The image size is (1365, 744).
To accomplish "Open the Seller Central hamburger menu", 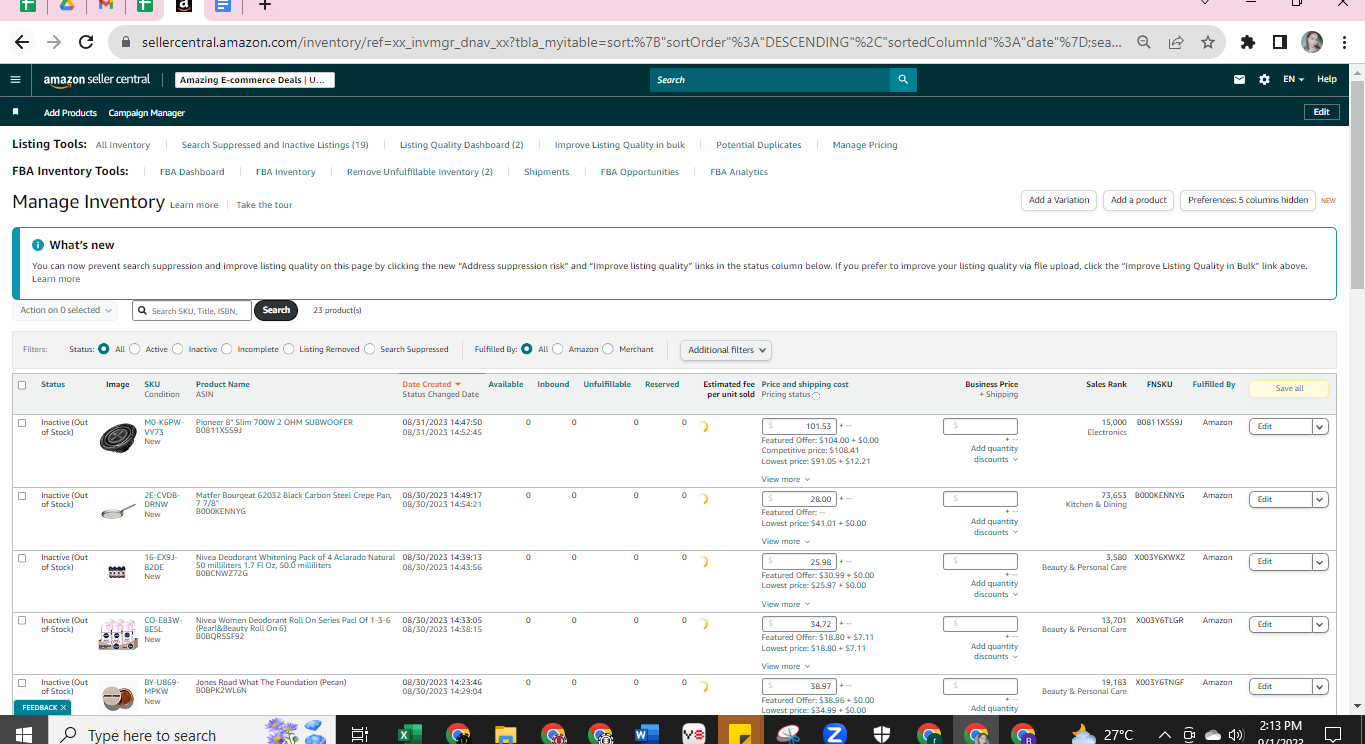I will pos(15,80).
